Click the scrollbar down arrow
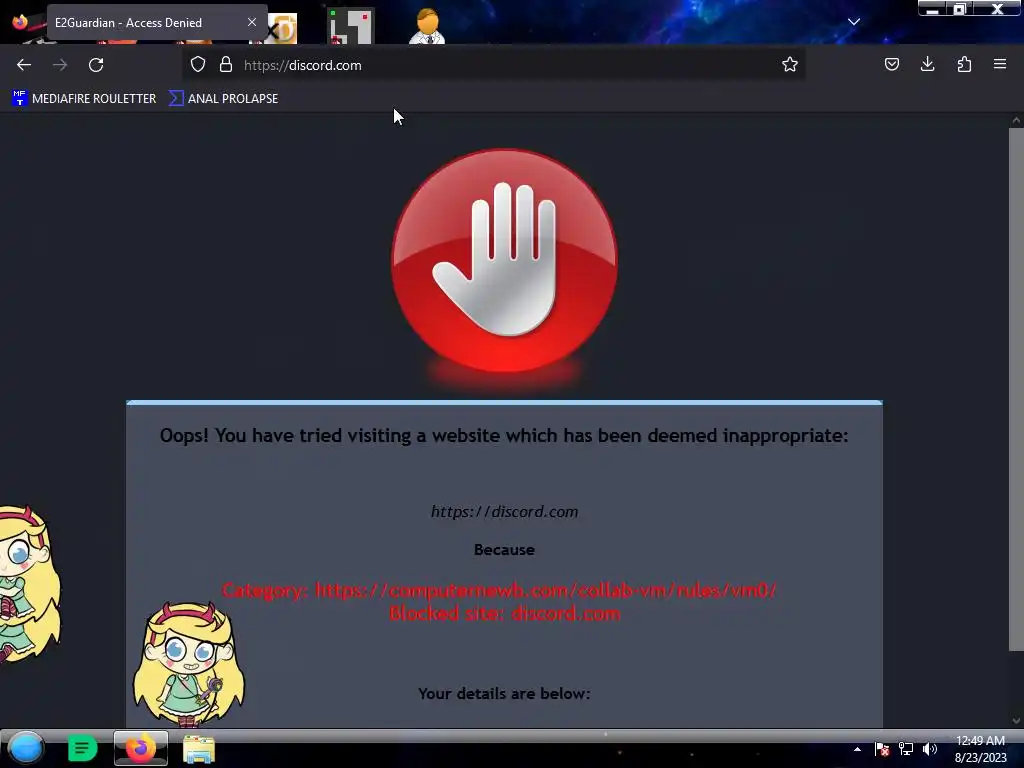 pos(1016,720)
